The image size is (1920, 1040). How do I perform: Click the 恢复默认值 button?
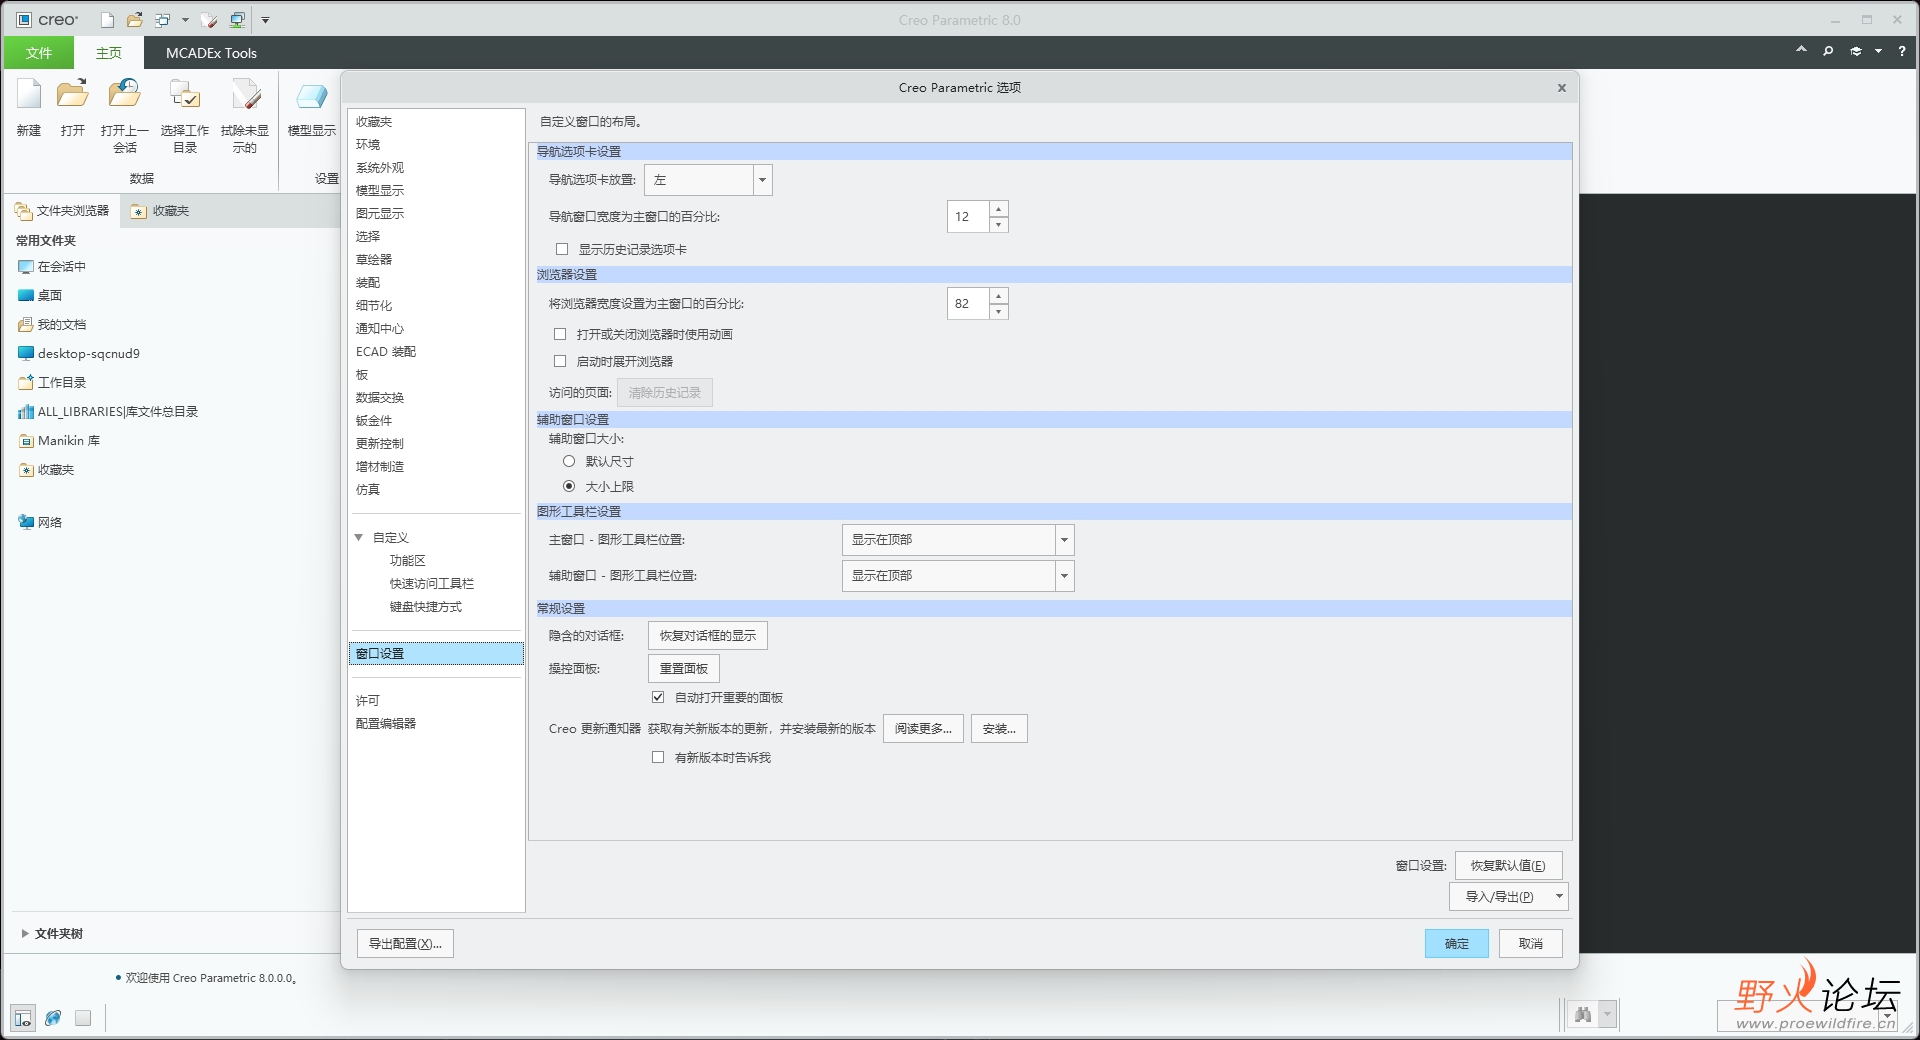[x=1508, y=866]
